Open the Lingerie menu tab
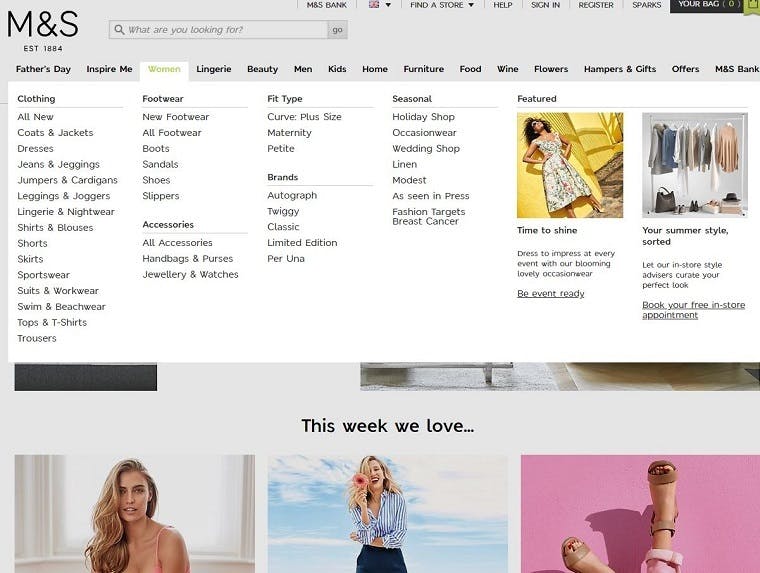Screen dimensions: 760x573 click(213, 69)
